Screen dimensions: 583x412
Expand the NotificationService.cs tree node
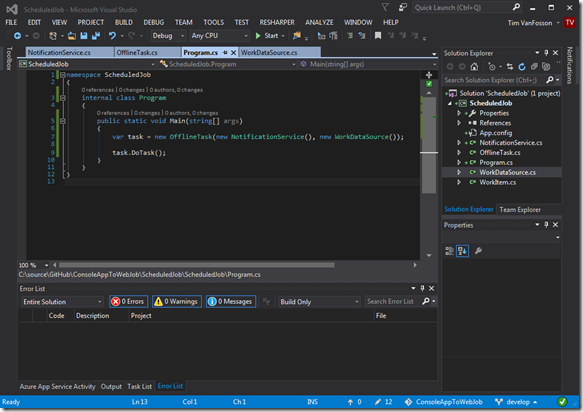[459, 143]
